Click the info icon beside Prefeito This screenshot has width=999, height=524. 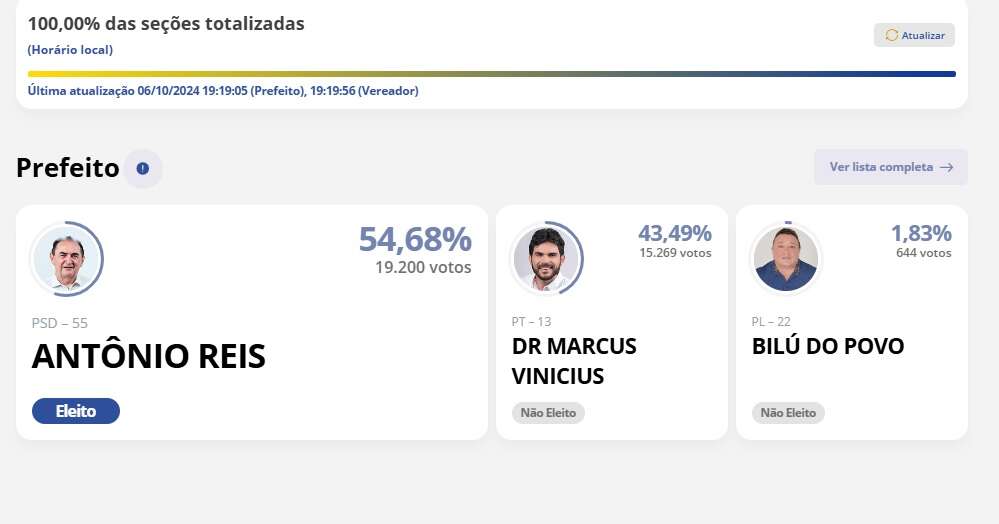pyautogui.click(x=143, y=168)
